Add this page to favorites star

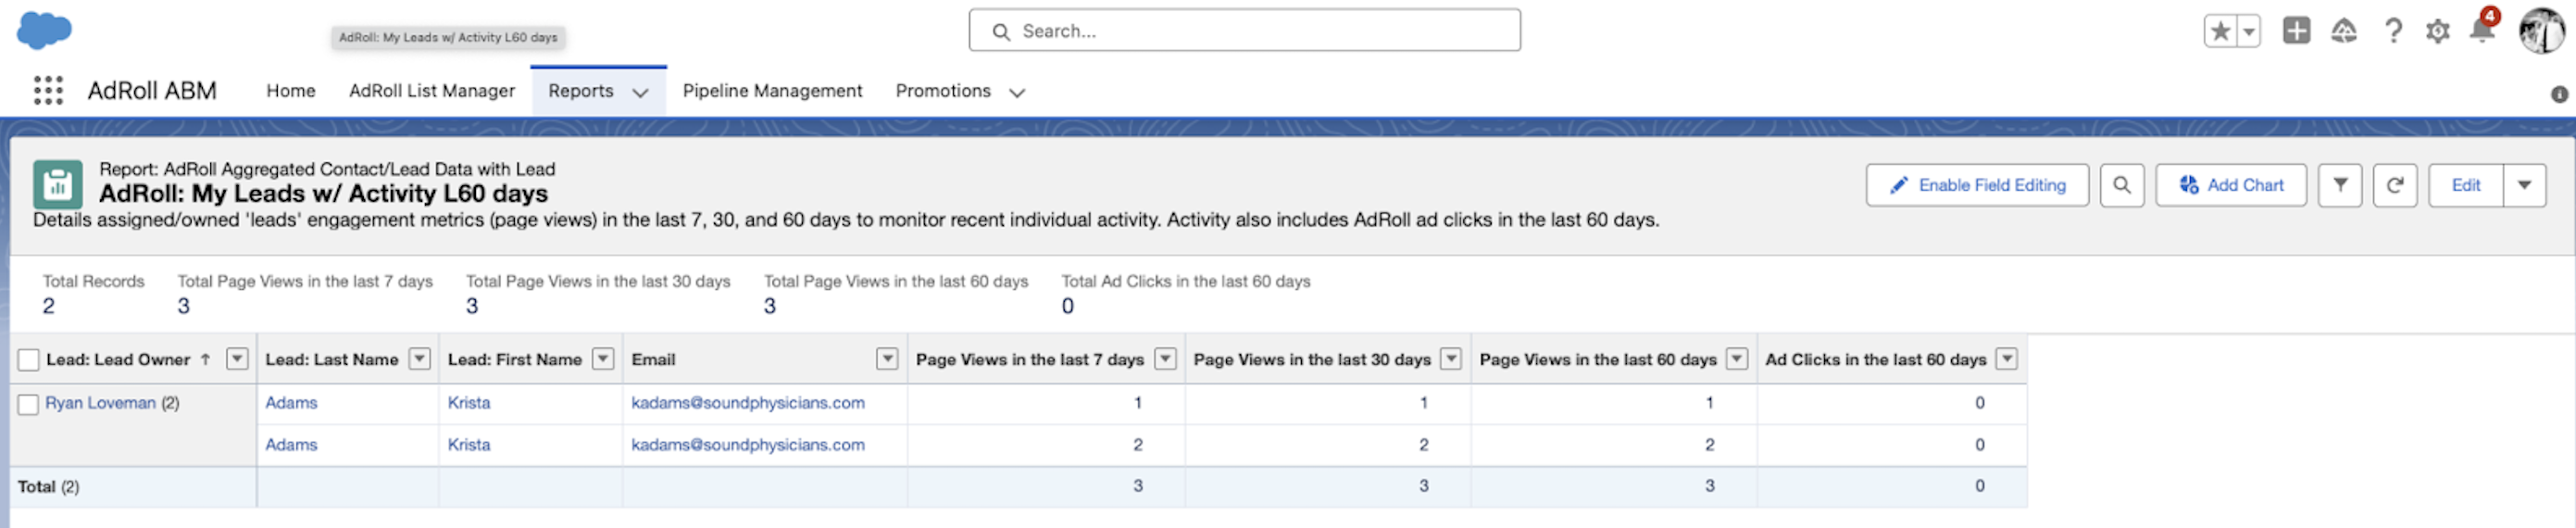pos(2220,31)
